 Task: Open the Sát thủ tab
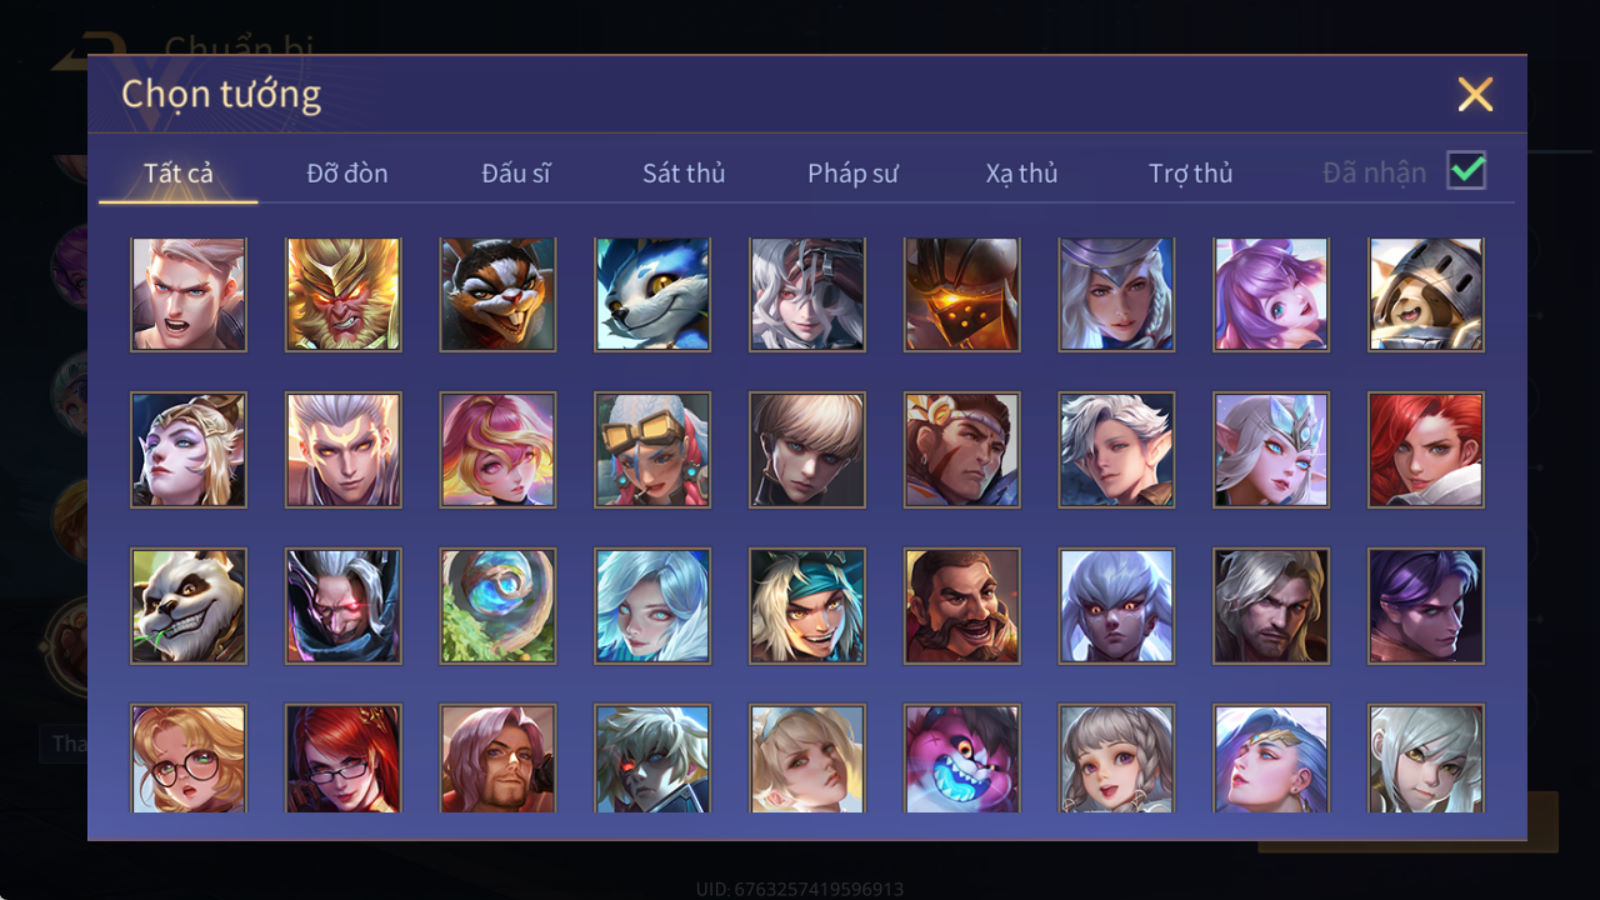(684, 173)
